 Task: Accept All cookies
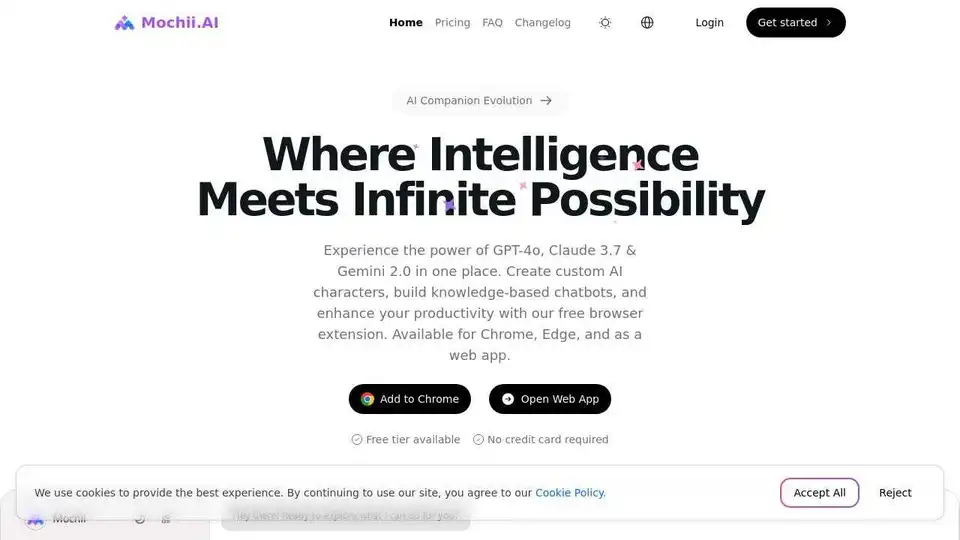(819, 493)
